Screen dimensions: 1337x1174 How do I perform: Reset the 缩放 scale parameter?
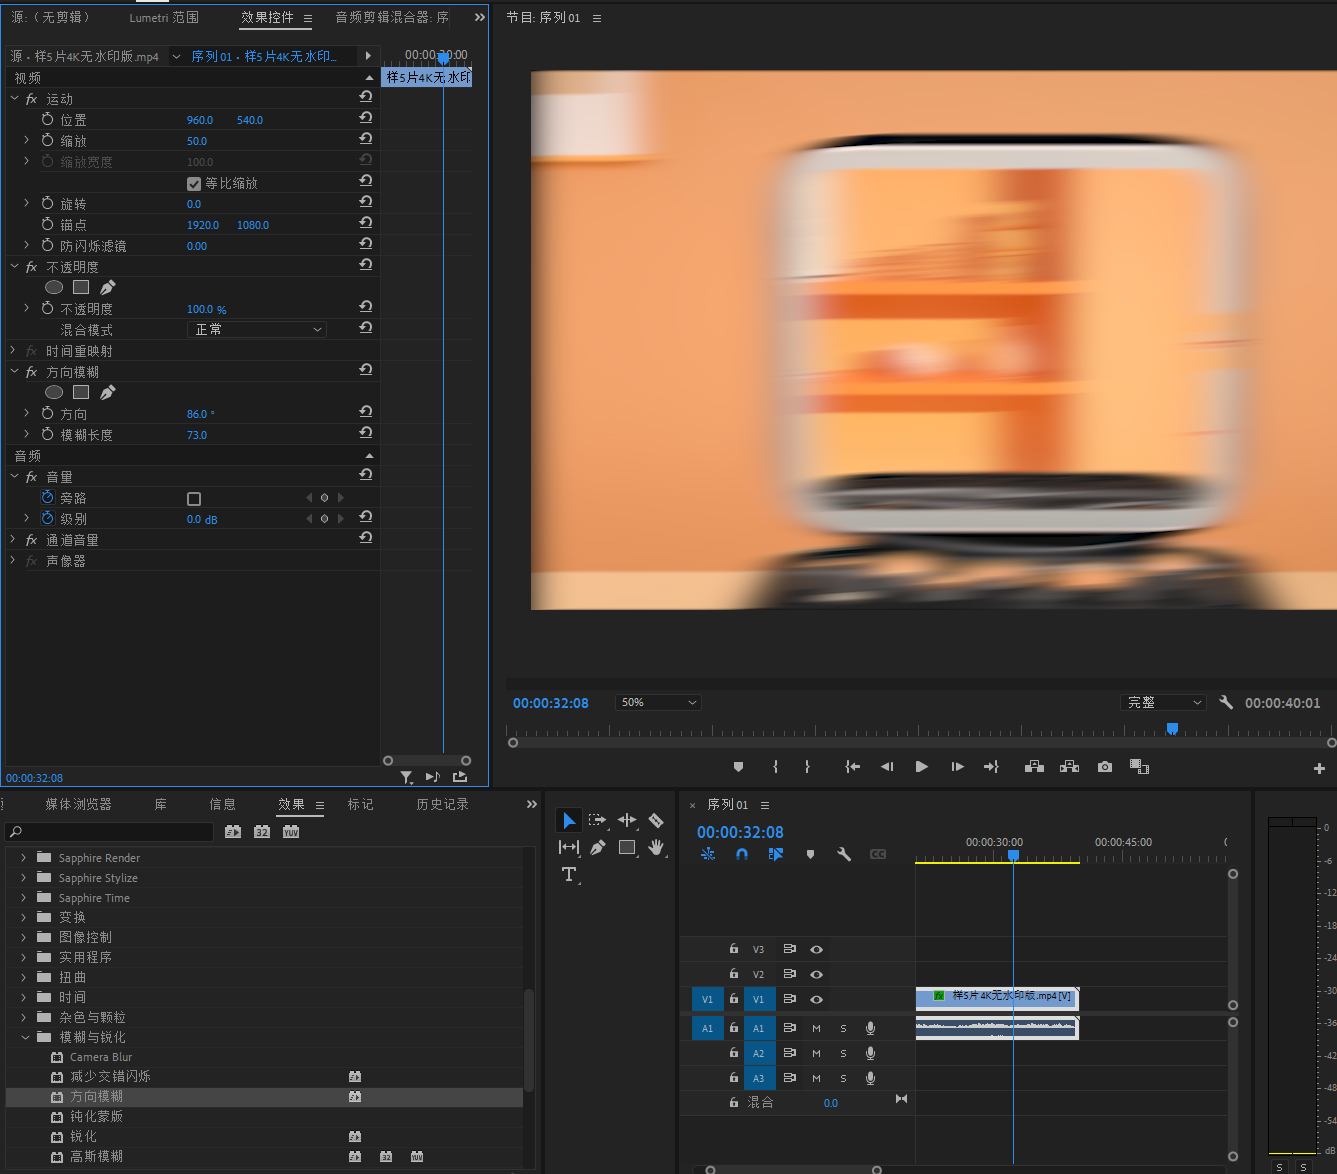coord(366,140)
